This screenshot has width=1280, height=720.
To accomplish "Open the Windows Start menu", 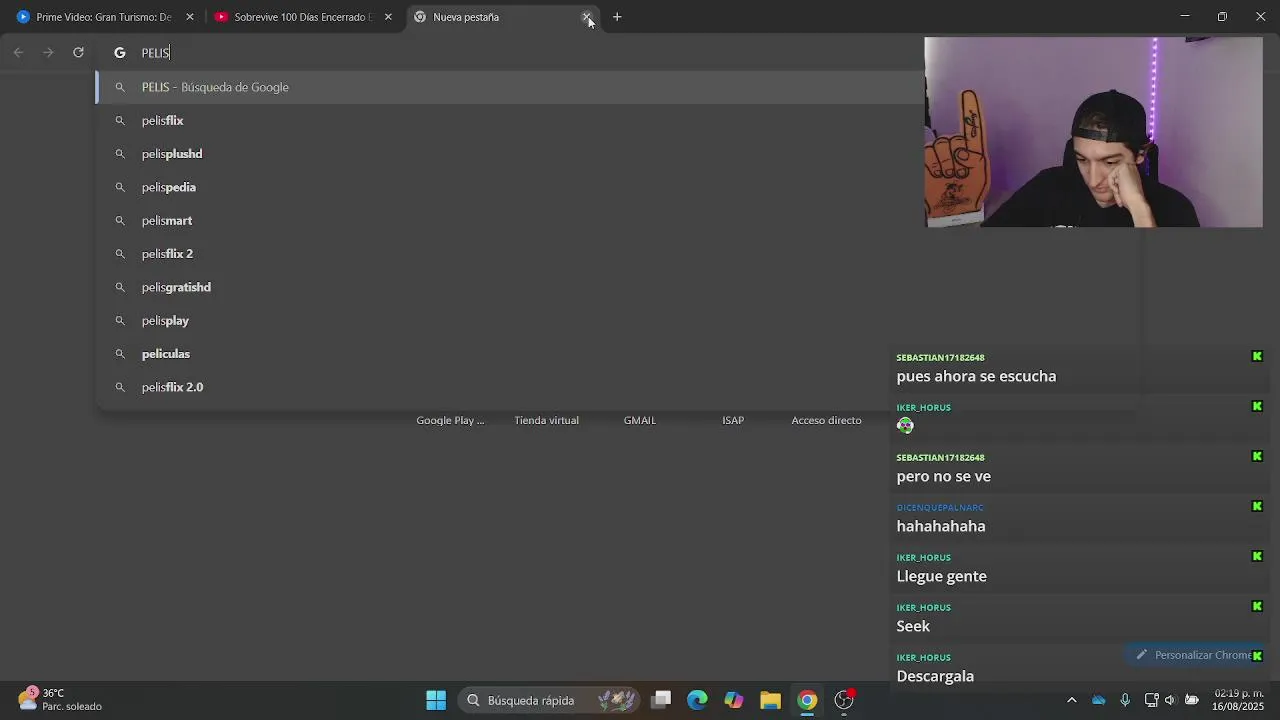I will [436, 700].
